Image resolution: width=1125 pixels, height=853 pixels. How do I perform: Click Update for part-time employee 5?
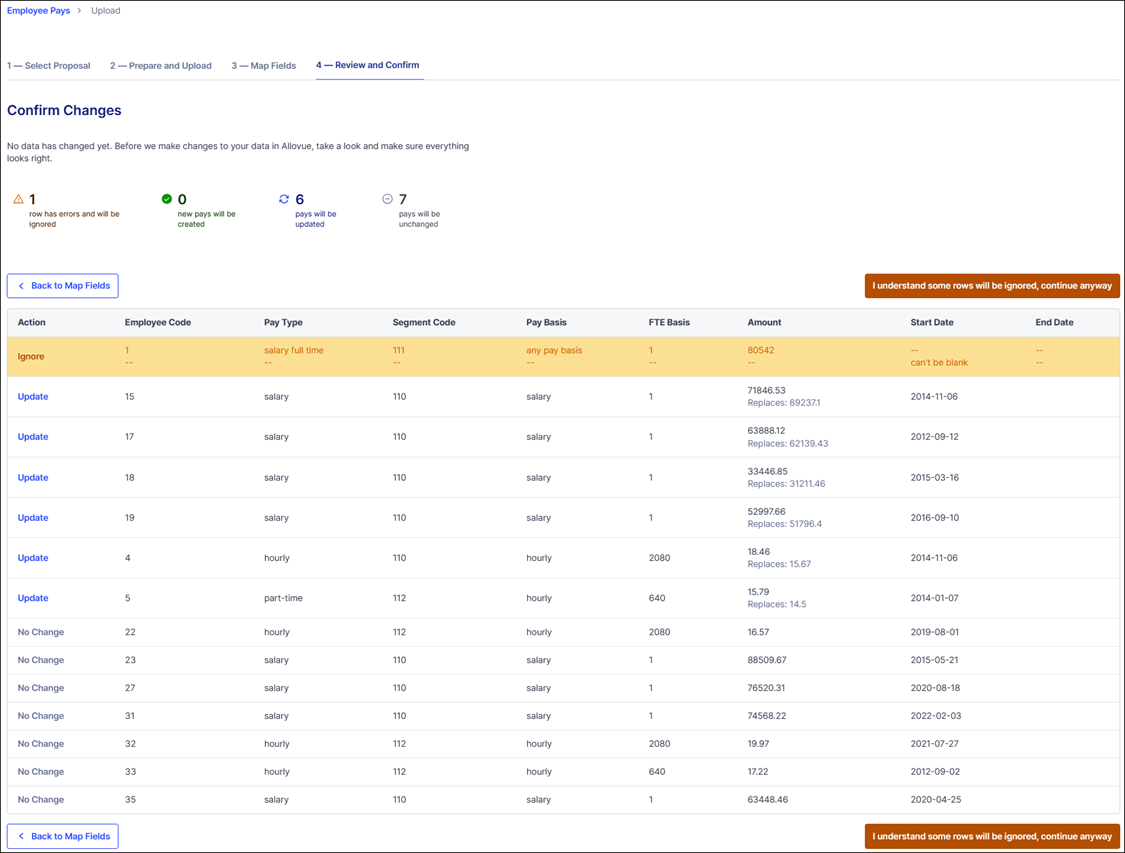click(33, 598)
